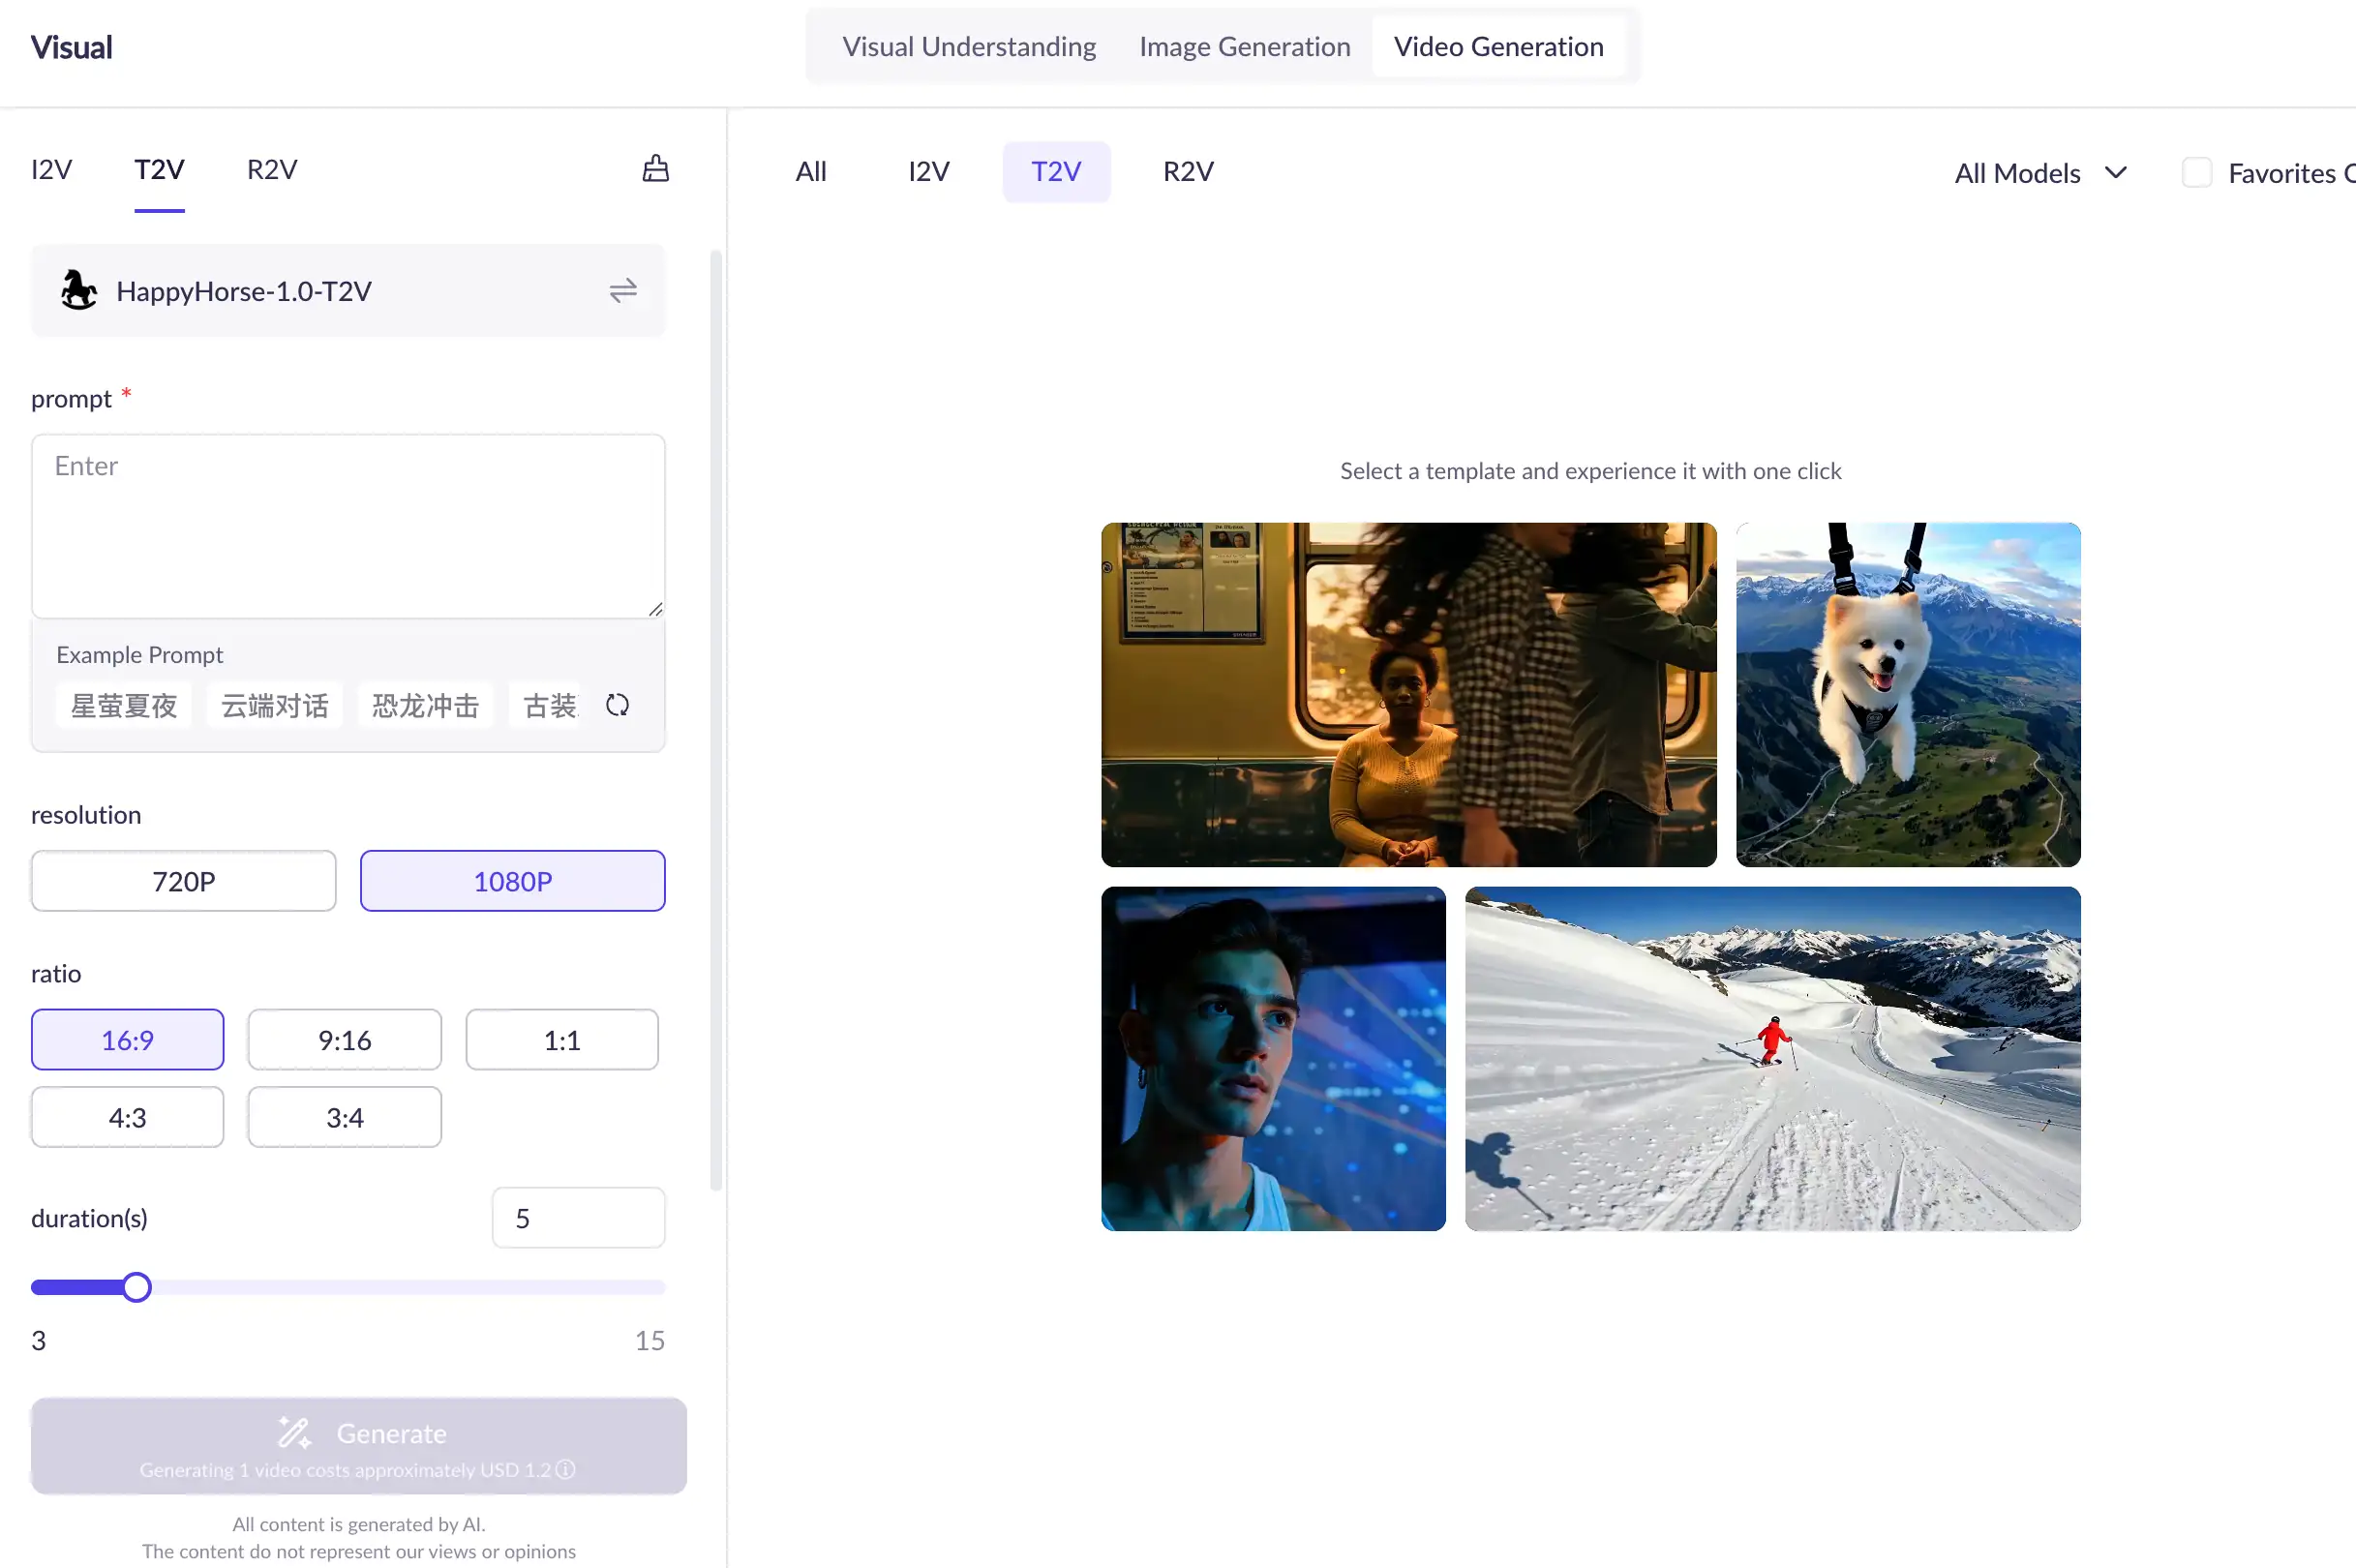This screenshot has height=1568, width=2356.
Task: Click the duration slider track
Action: point(348,1287)
